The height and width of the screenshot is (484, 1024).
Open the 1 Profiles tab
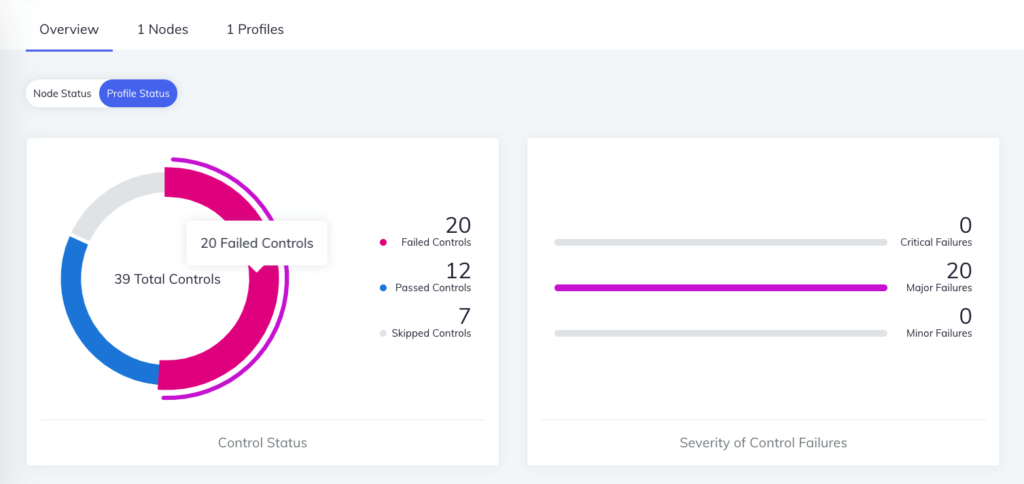255,29
